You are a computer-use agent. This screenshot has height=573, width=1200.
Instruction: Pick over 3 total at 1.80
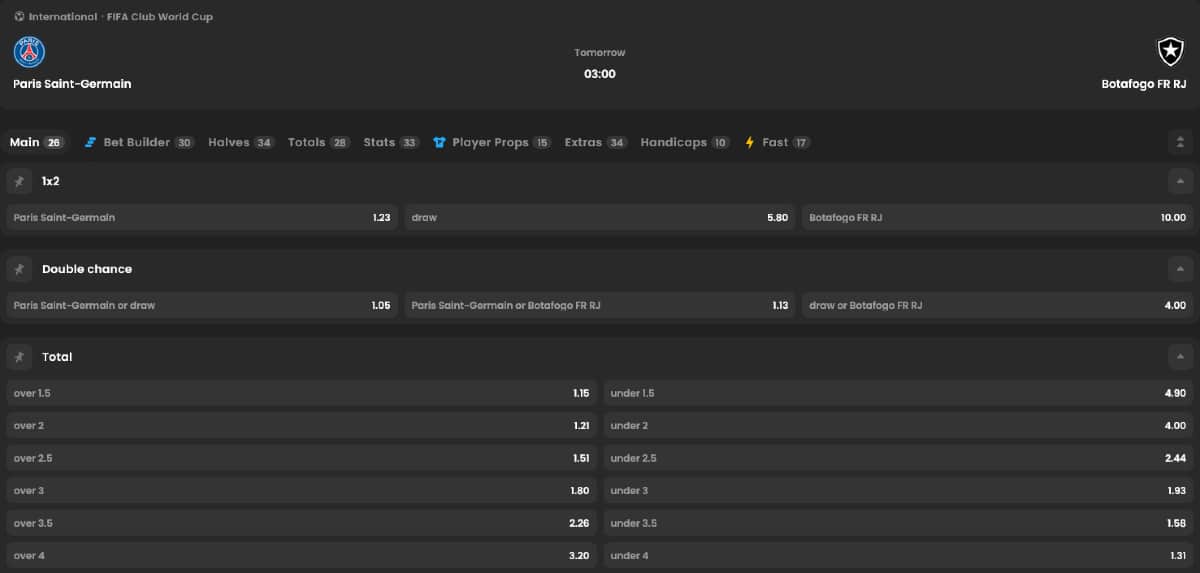tap(302, 490)
